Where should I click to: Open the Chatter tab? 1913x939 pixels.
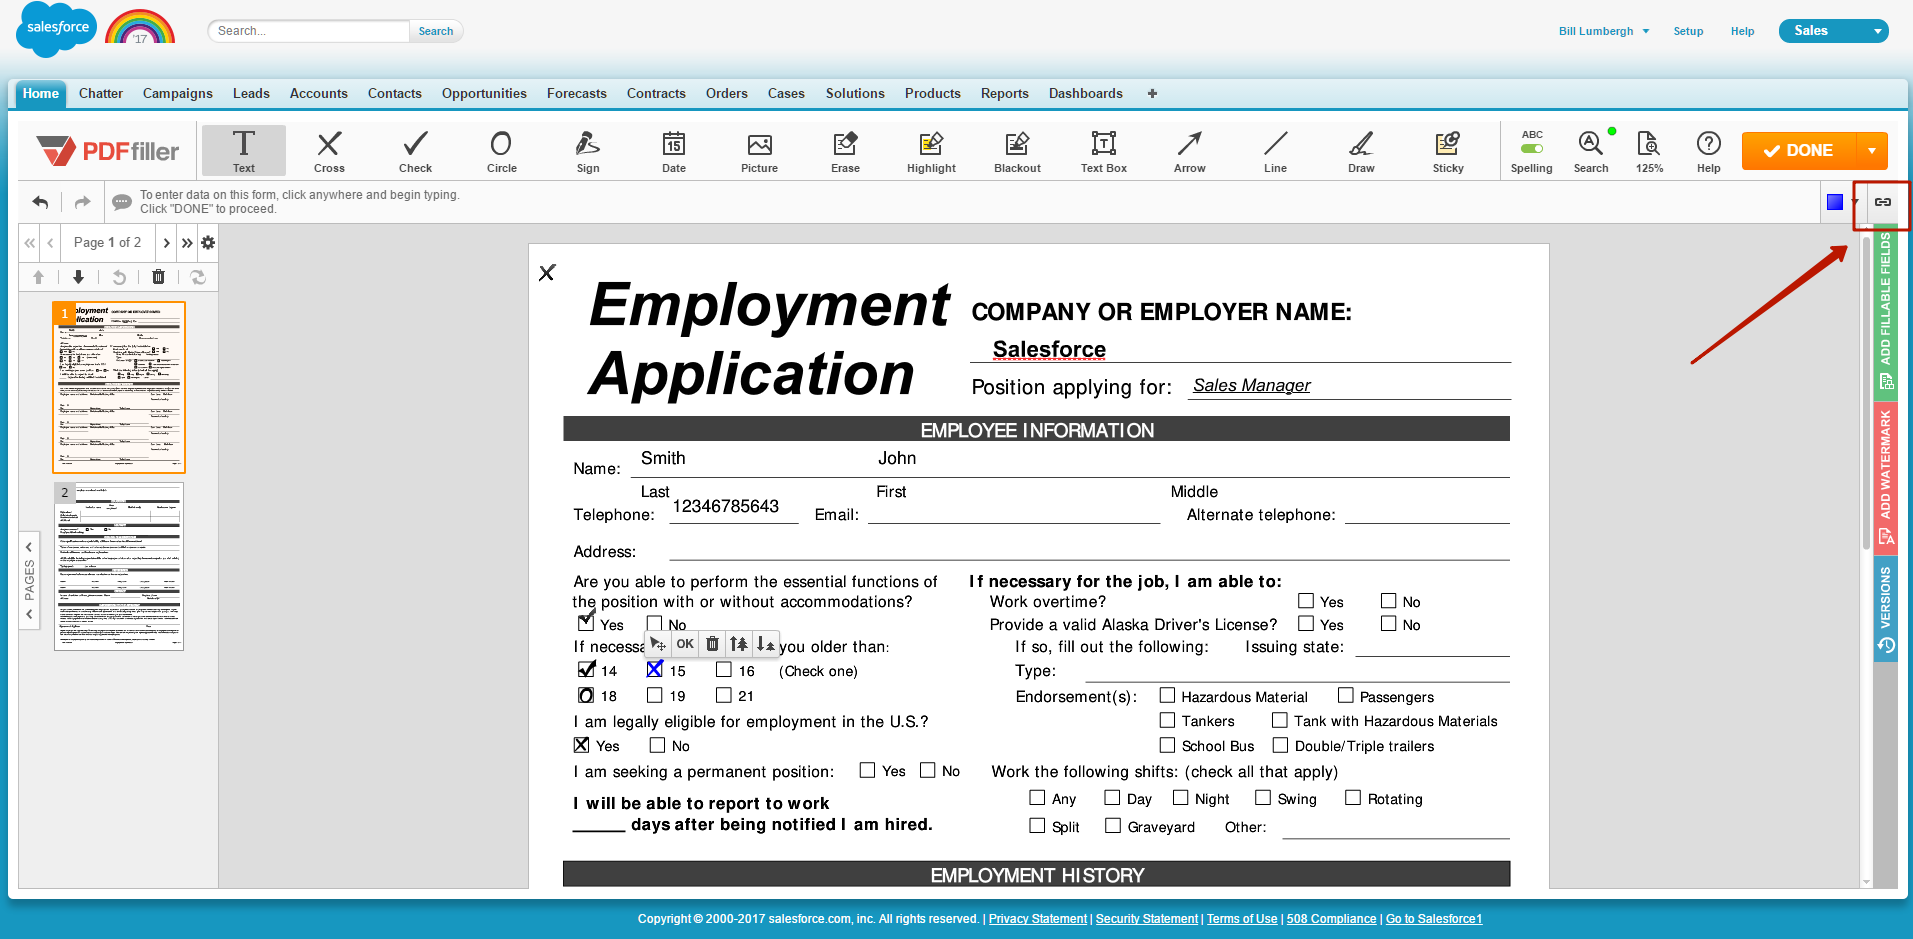[x=101, y=93]
